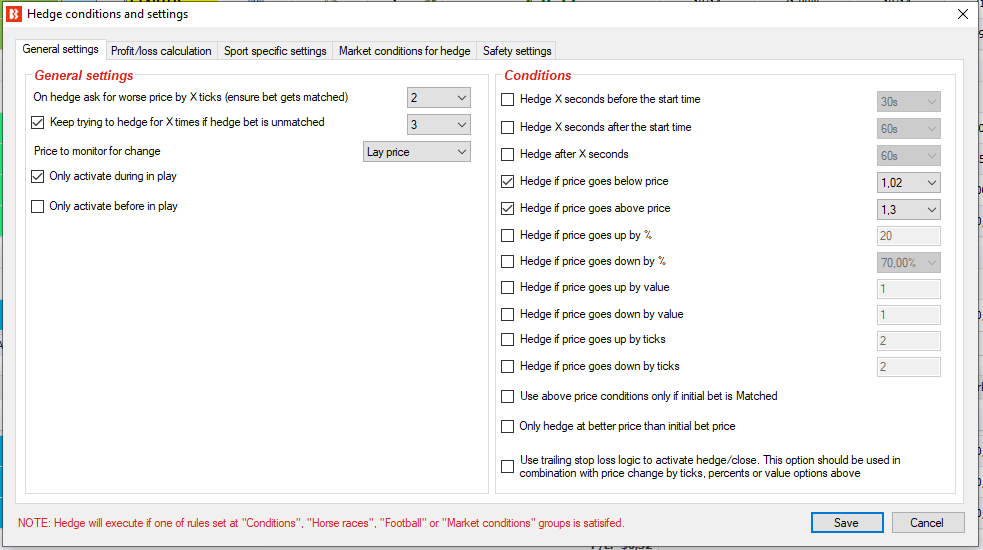Expand worse price by X ticks dropdown
The image size is (983, 550).
[439, 98]
